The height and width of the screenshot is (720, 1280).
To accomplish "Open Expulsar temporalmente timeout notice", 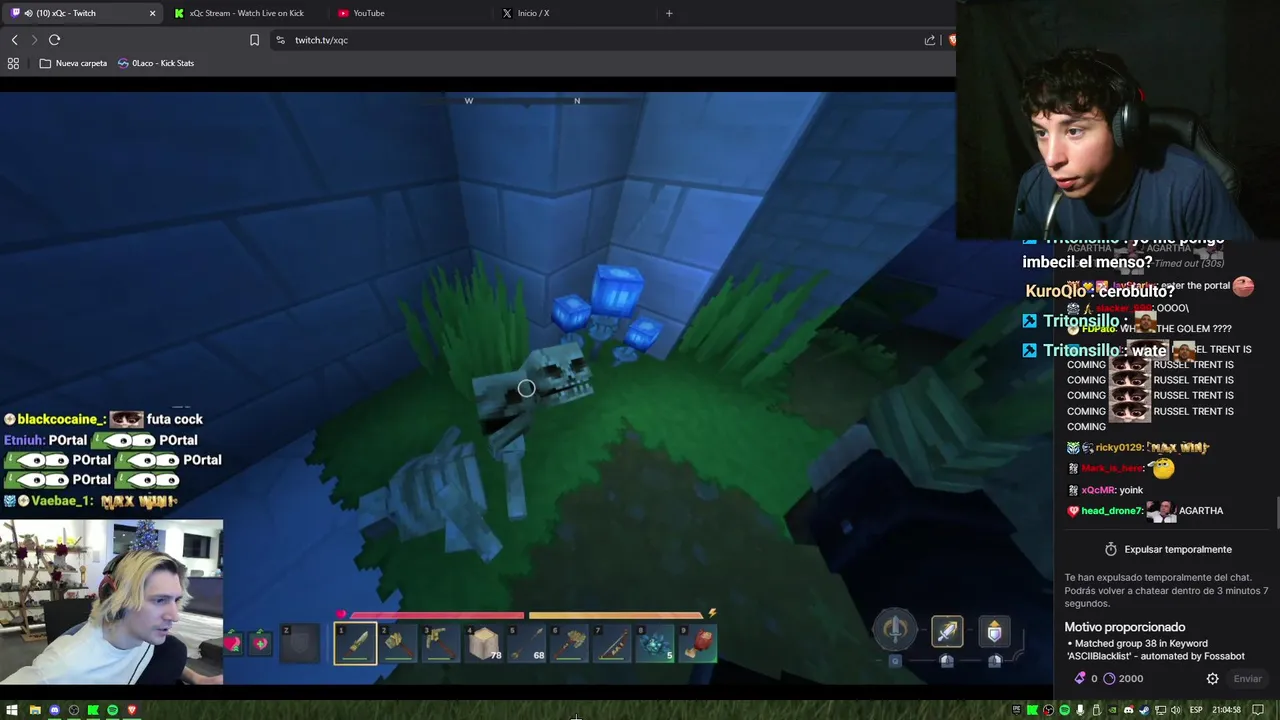I will click(x=1167, y=549).
